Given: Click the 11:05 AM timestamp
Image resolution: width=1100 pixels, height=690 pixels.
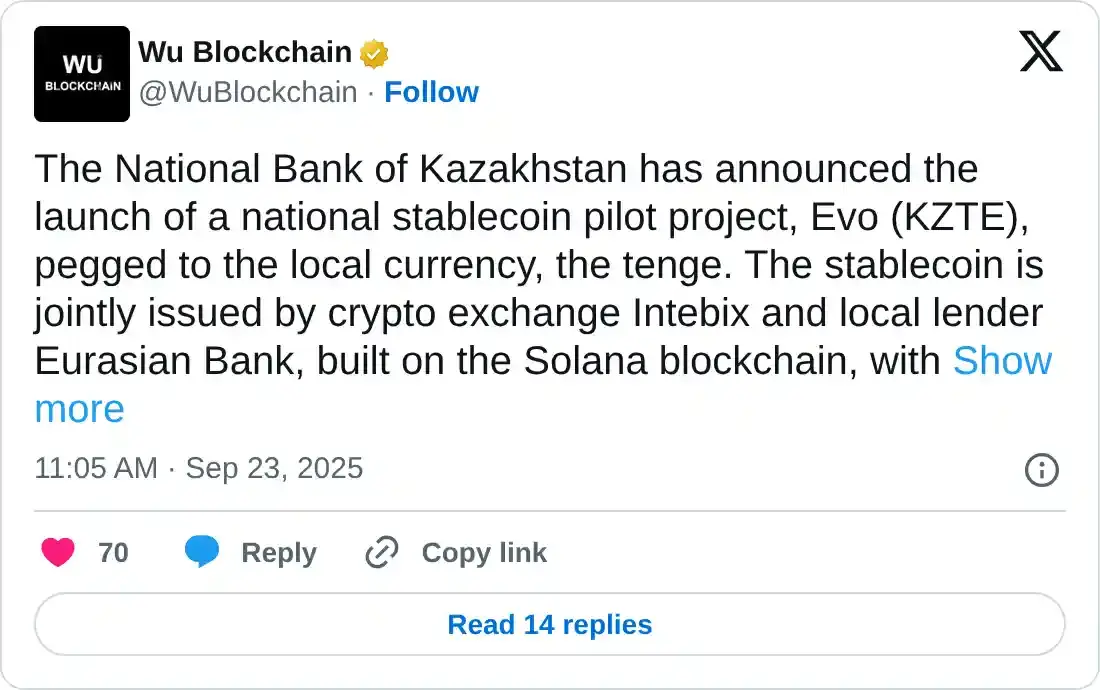Looking at the screenshot, I should [x=96, y=468].
